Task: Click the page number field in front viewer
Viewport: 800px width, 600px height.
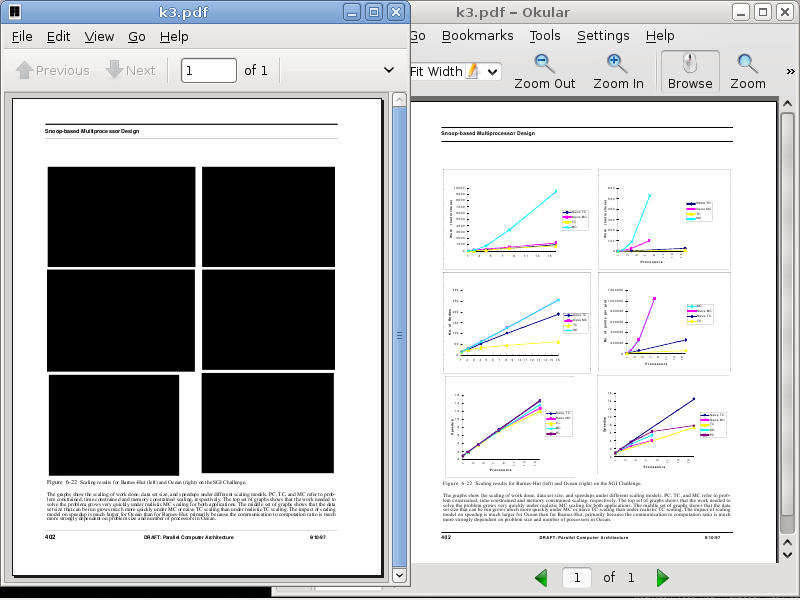Action: coord(208,70)
